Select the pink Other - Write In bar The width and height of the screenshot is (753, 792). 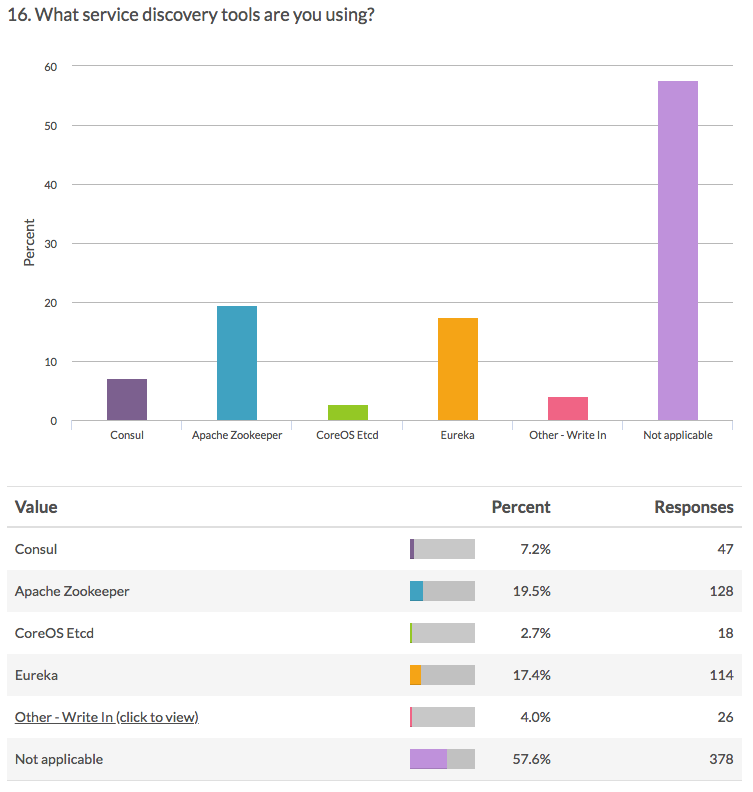(568, 409)
